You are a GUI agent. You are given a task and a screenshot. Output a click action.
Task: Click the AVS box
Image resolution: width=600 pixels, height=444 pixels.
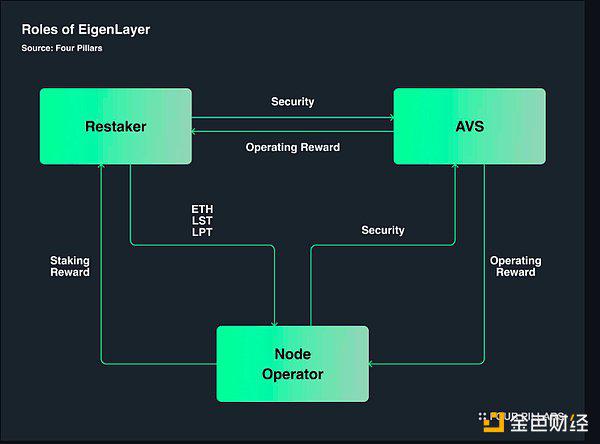click(470, 126)
